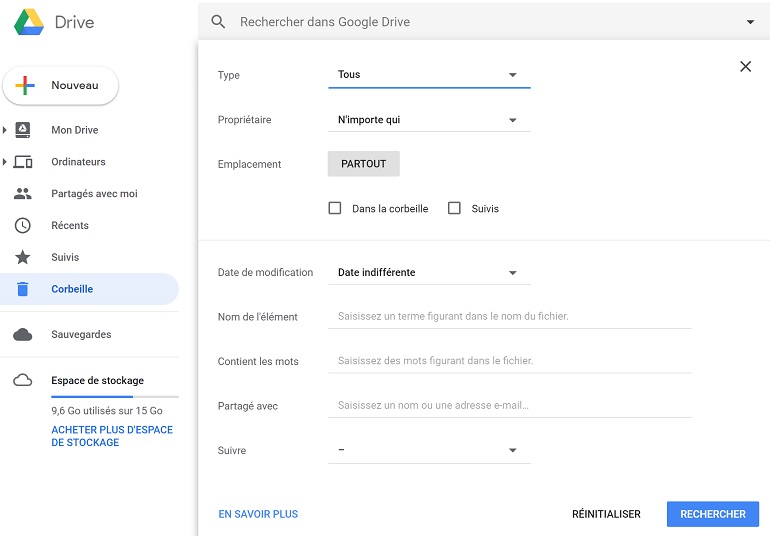Check the Dans la corbeille checkbox
The image size is (770, 536).
[x=335, y=208]
